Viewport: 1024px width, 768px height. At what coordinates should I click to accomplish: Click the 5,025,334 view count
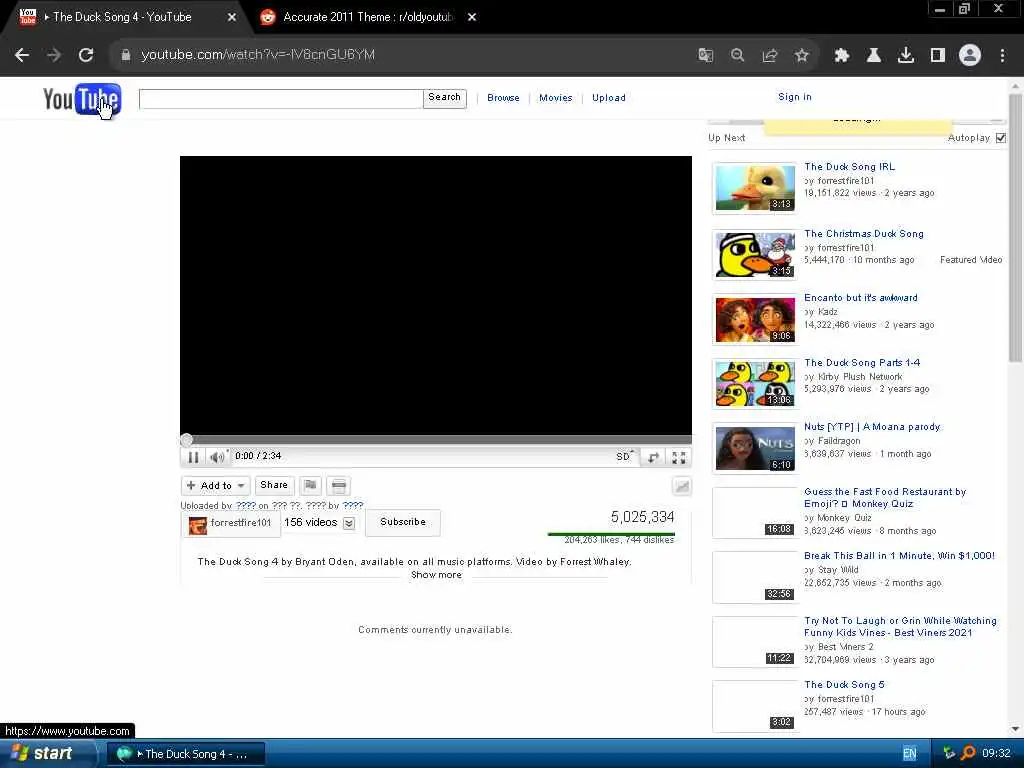643,517
